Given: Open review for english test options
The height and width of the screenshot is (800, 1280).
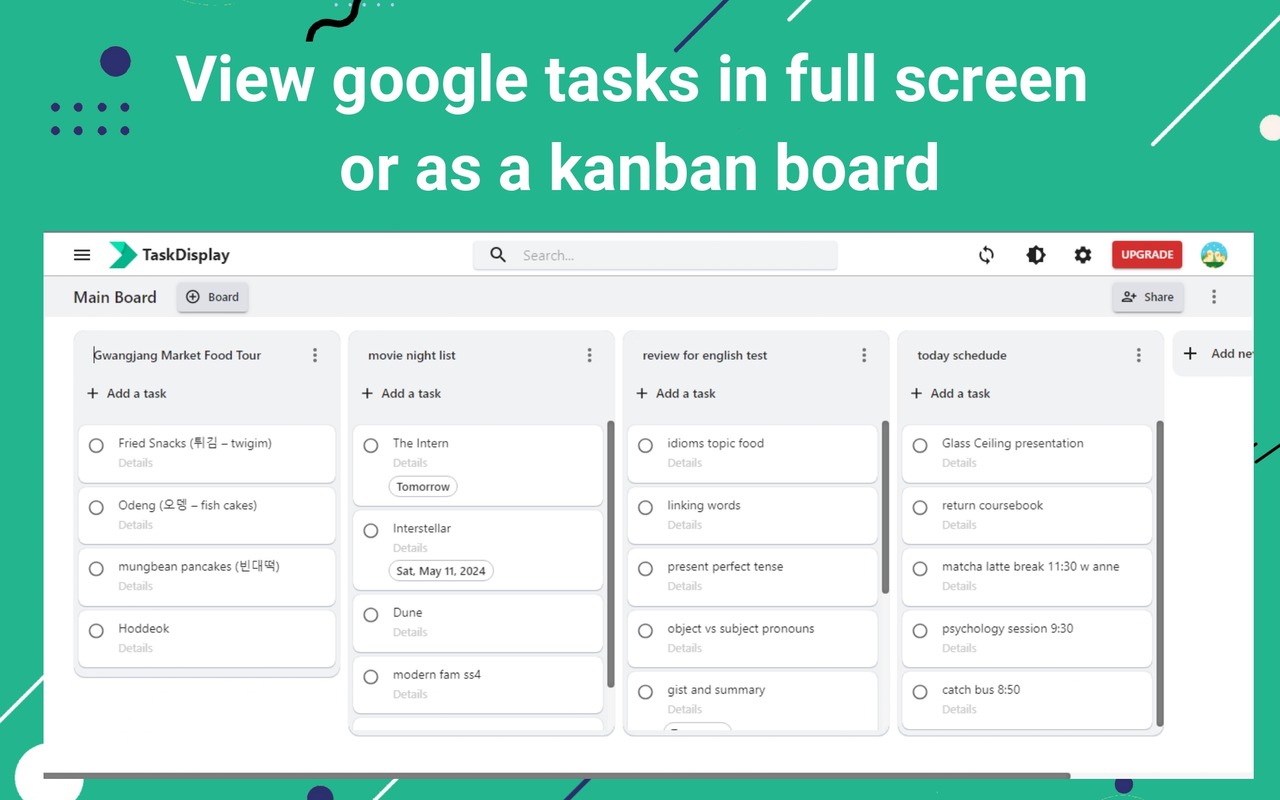Looking at the screenshot, I should [864, 355].
